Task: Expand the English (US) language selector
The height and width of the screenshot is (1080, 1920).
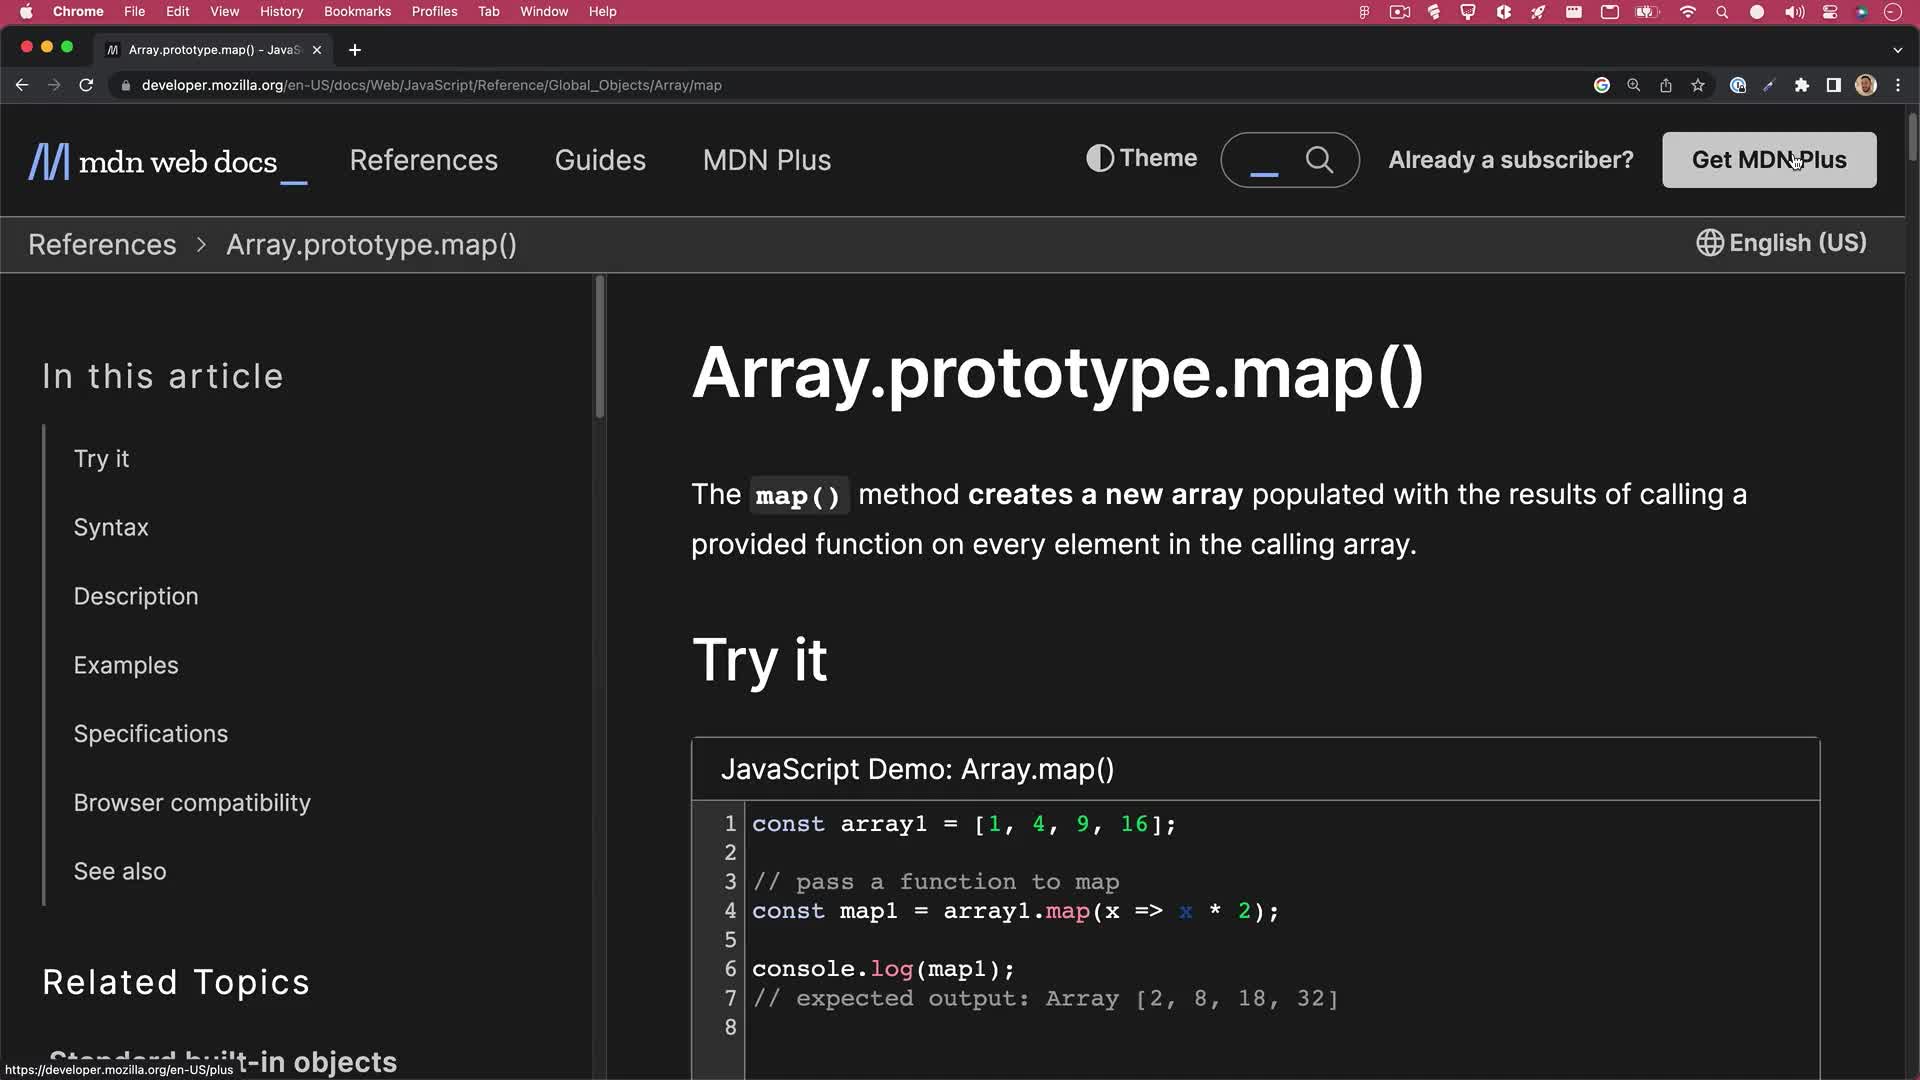Action: (1781, 243)
